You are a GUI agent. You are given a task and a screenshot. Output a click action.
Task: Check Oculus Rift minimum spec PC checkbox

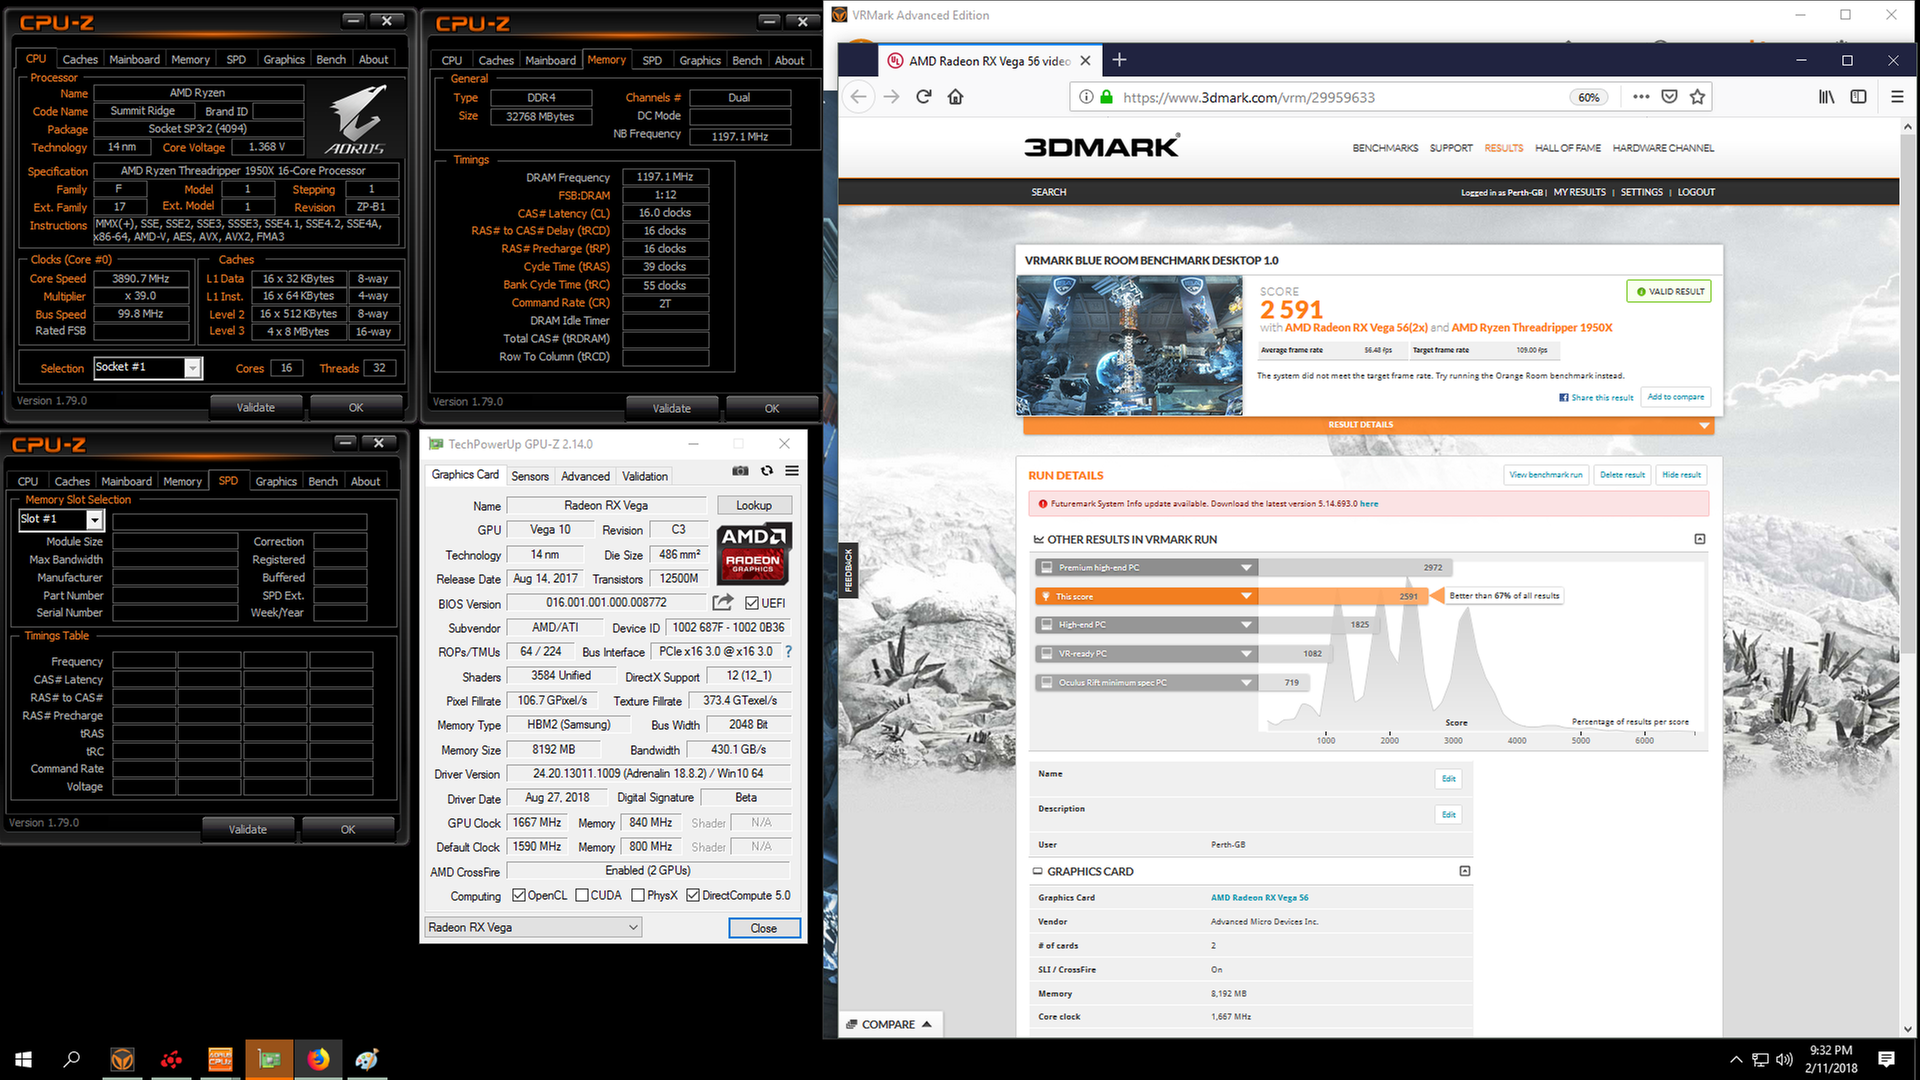pyautogui.click(x=1047, y=682)
